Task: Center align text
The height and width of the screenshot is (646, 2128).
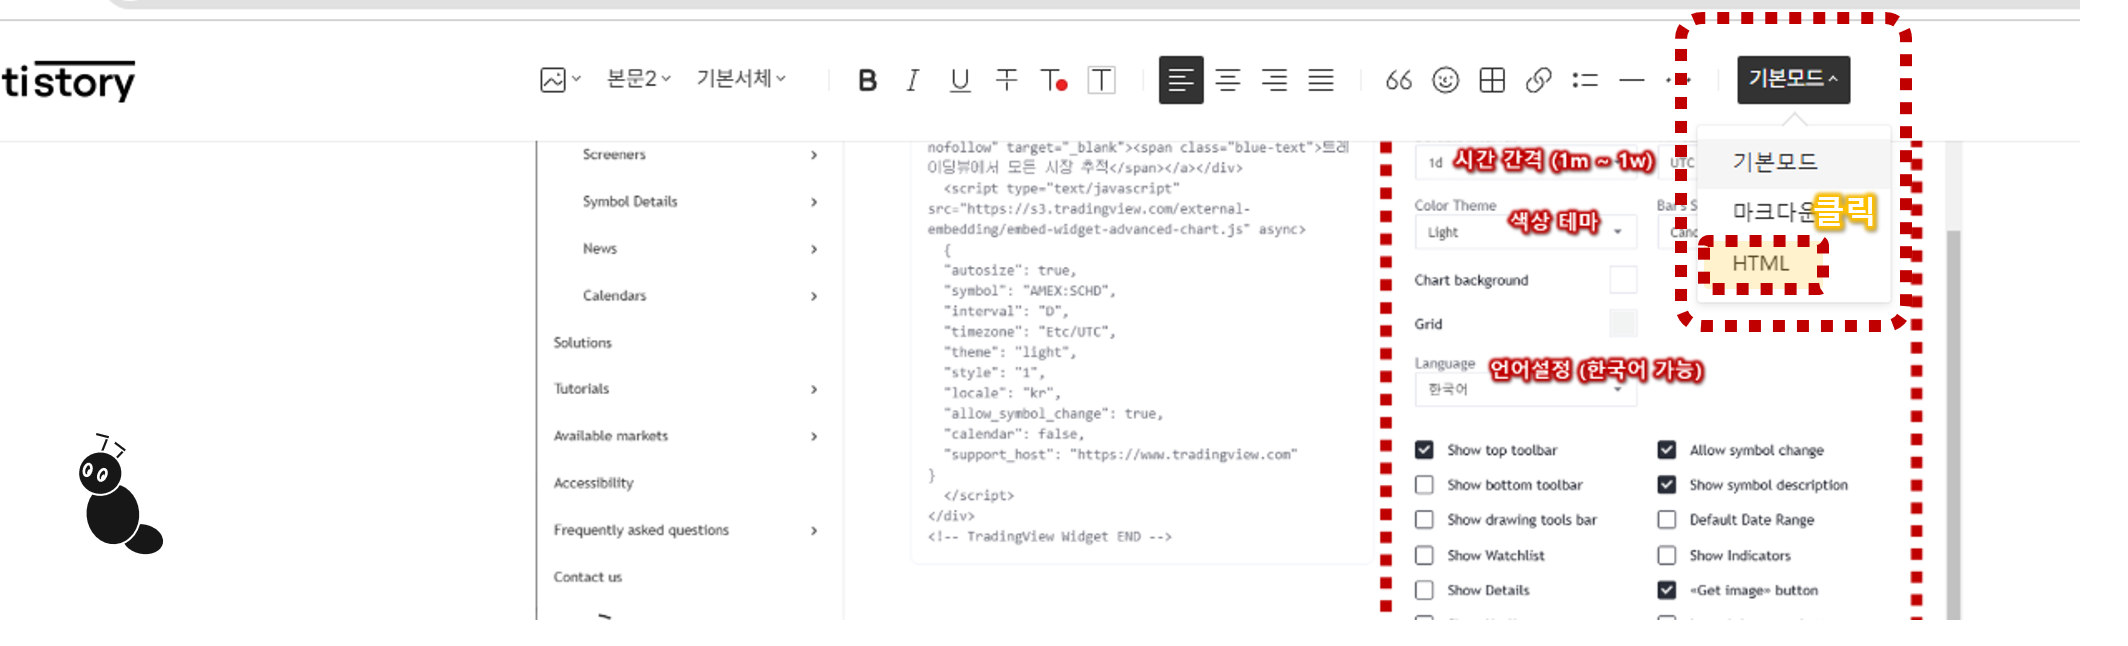Action: tap(1228, 80)
